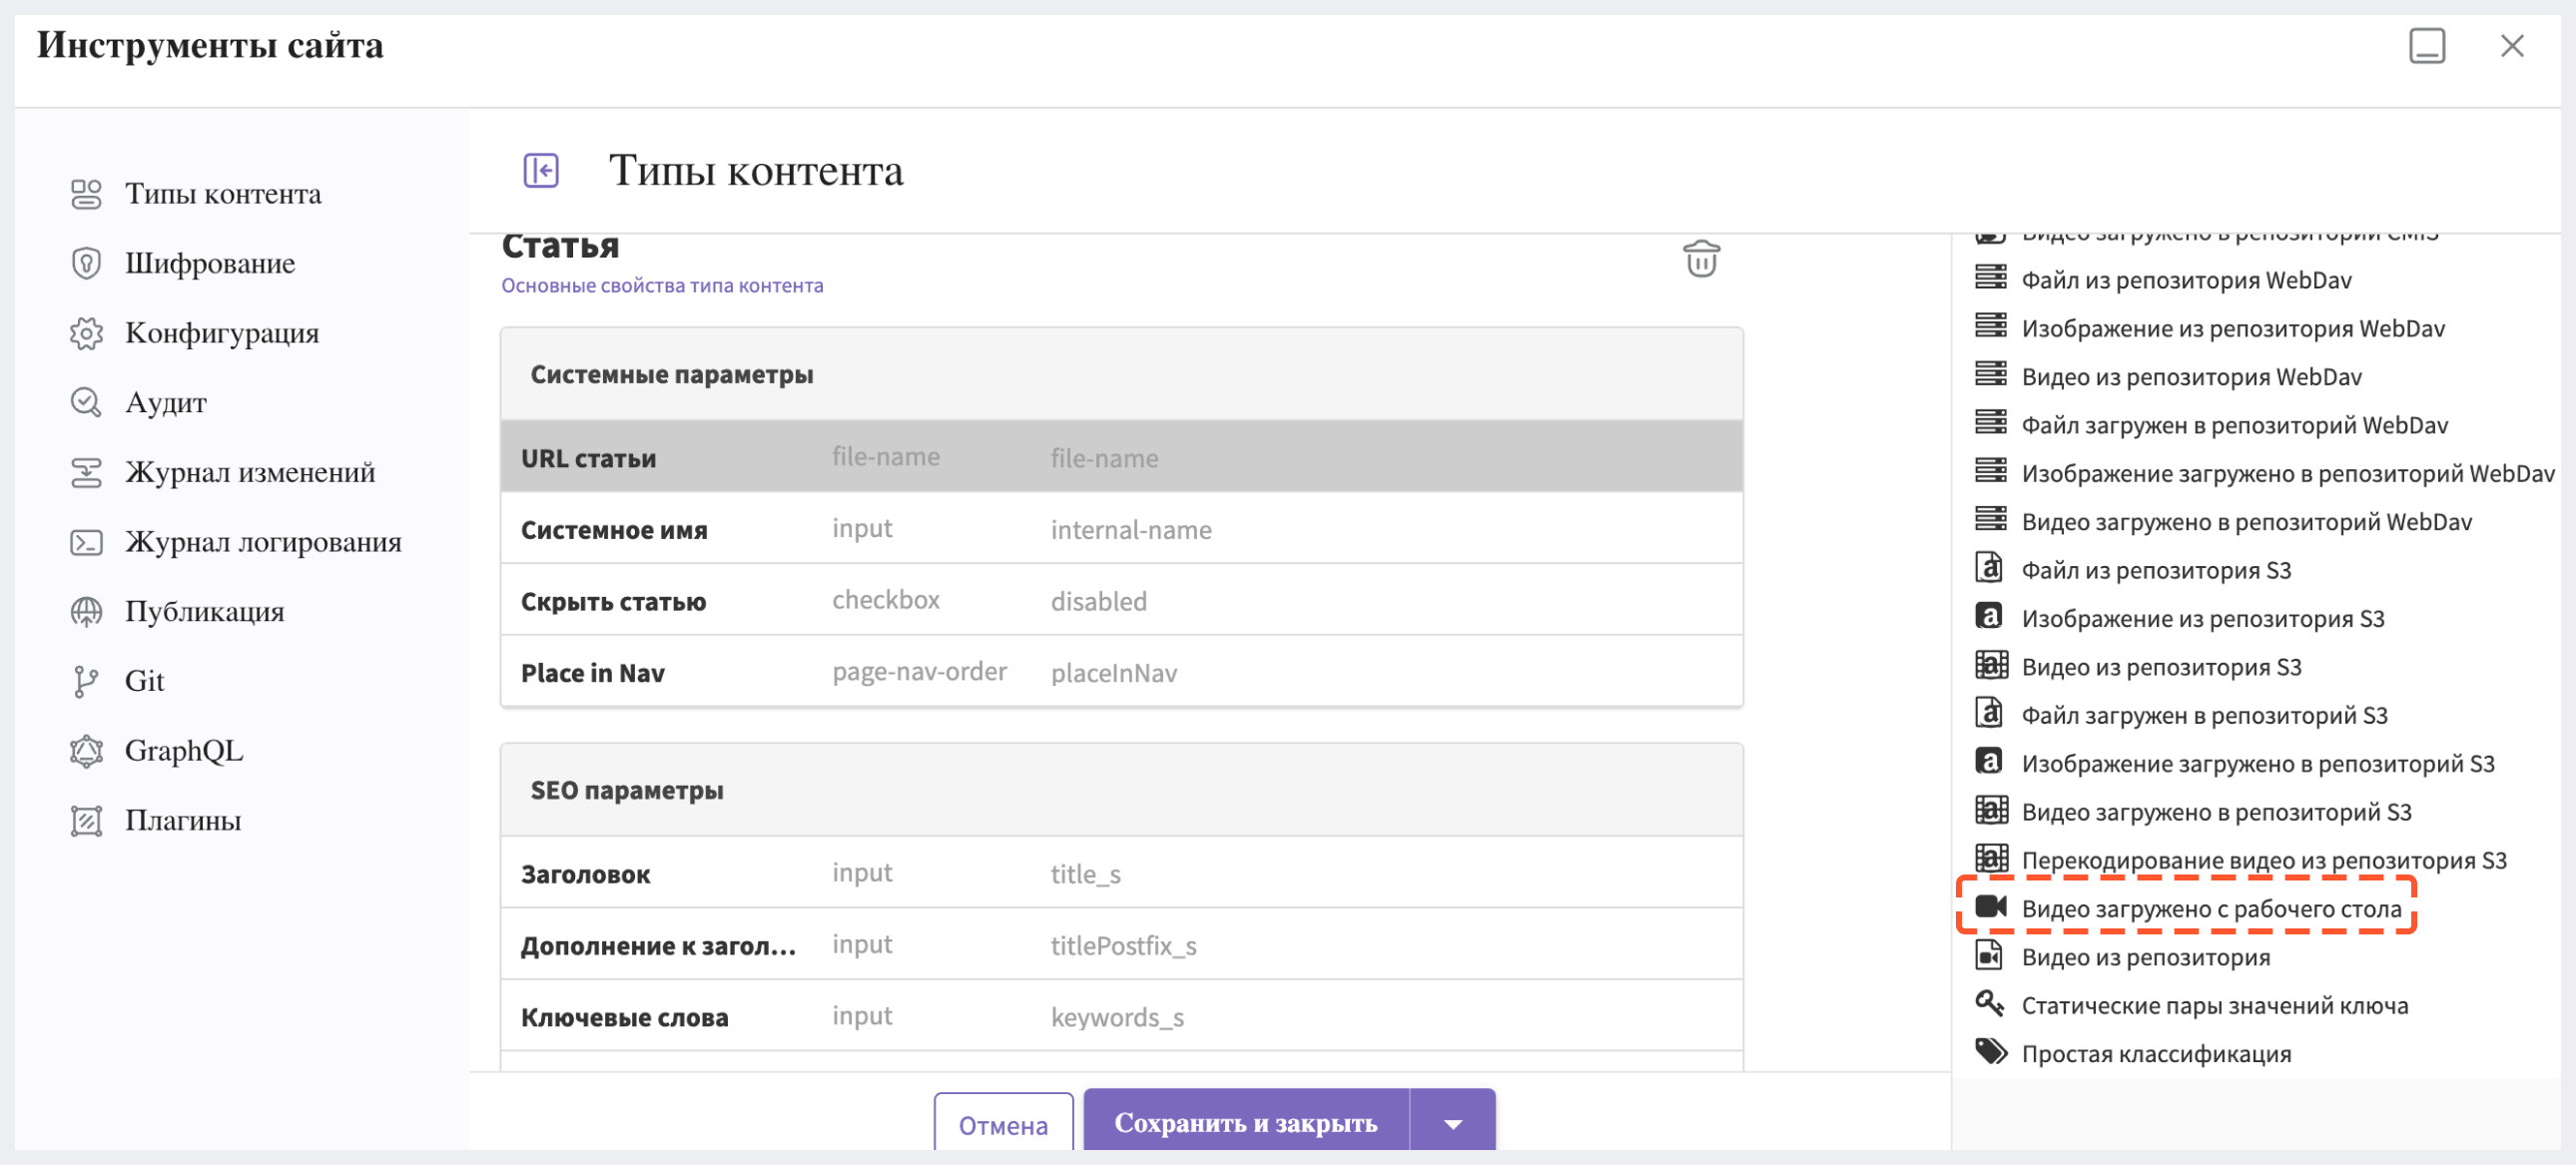Click the logging console terminal icon
The width and height of the screenshot is (2576, 1165).
point(86,542)
